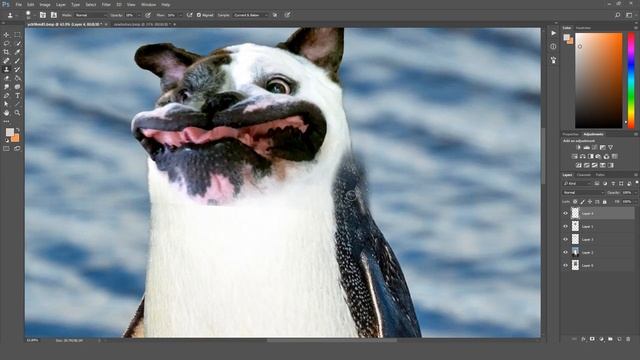Open search magnifier in options bar
This screenshot has width=640, height=360.
click(618, 15)
